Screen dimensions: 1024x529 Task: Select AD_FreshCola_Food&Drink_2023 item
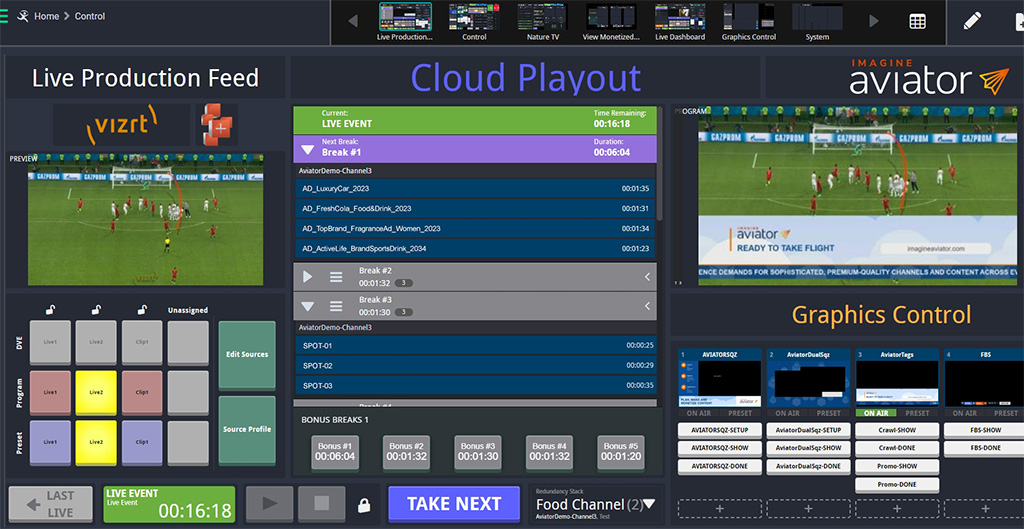click(x=475, y=209)
